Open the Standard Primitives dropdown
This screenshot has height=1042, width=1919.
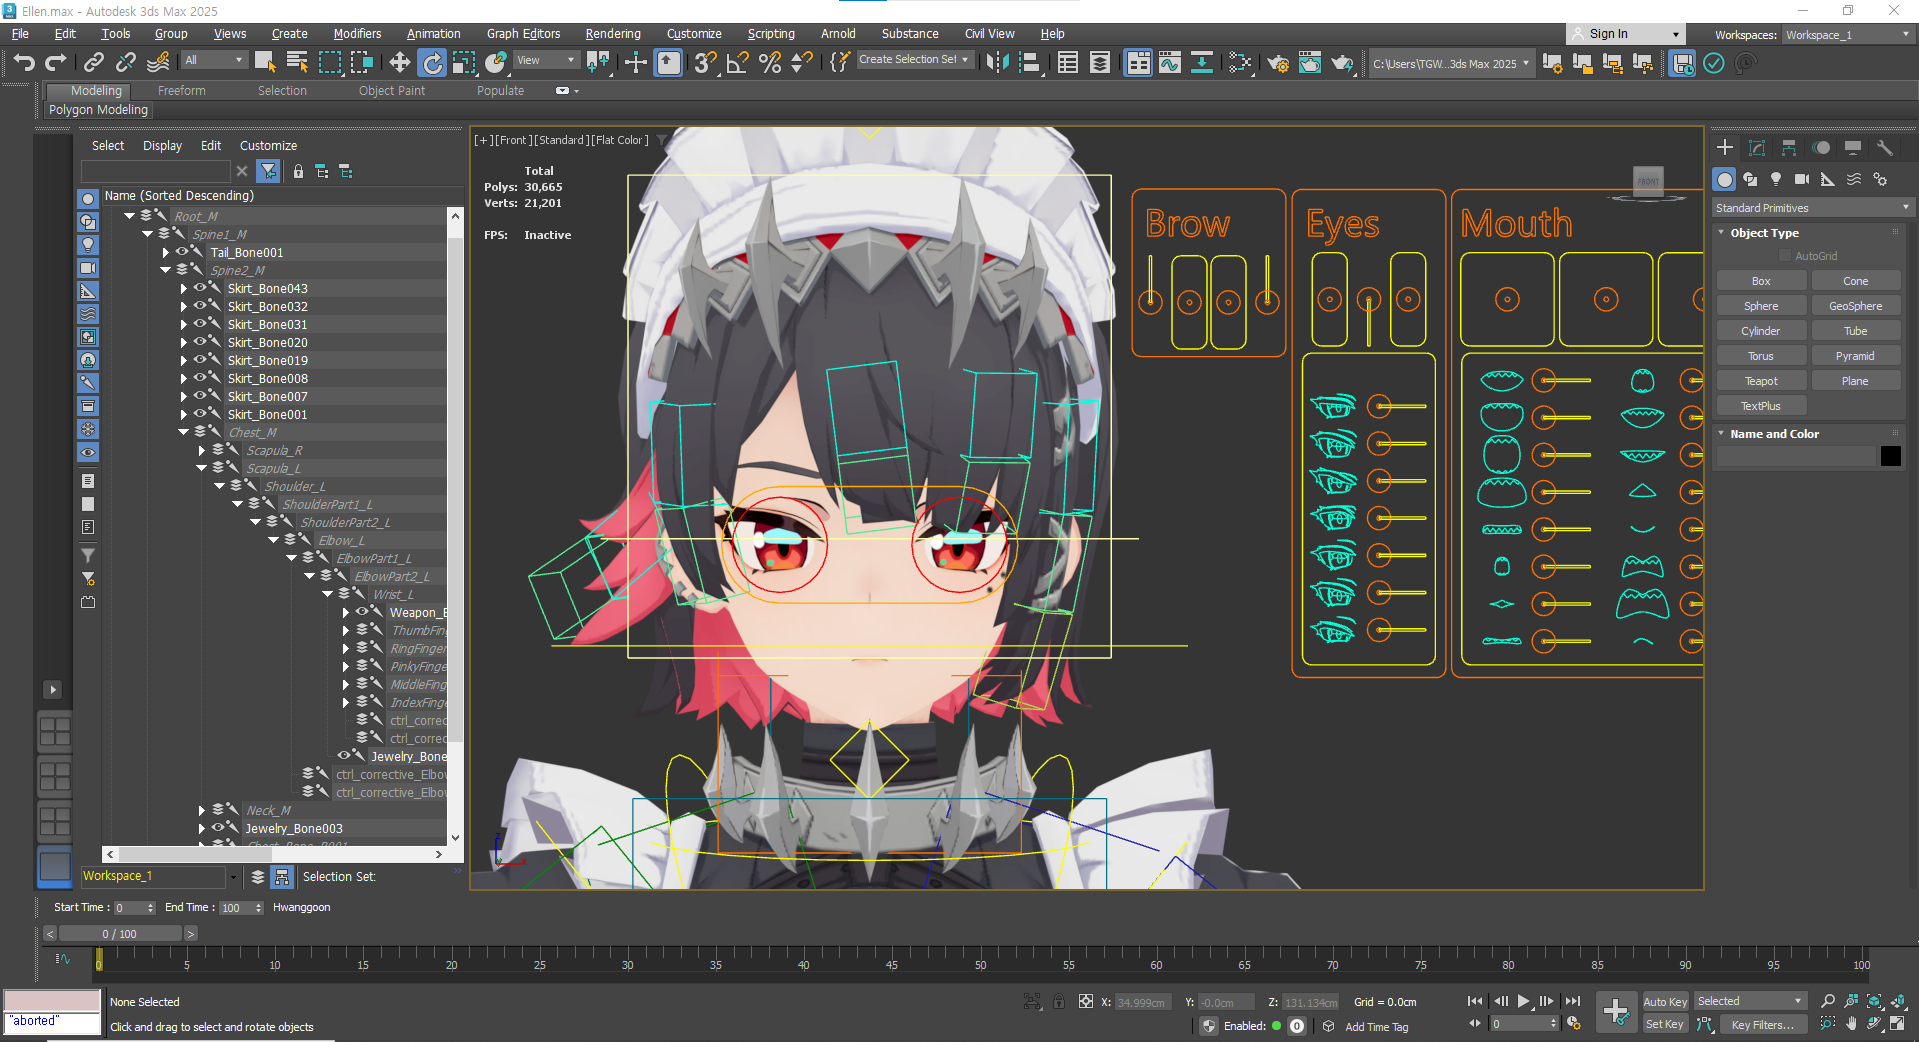[1812, 208]
